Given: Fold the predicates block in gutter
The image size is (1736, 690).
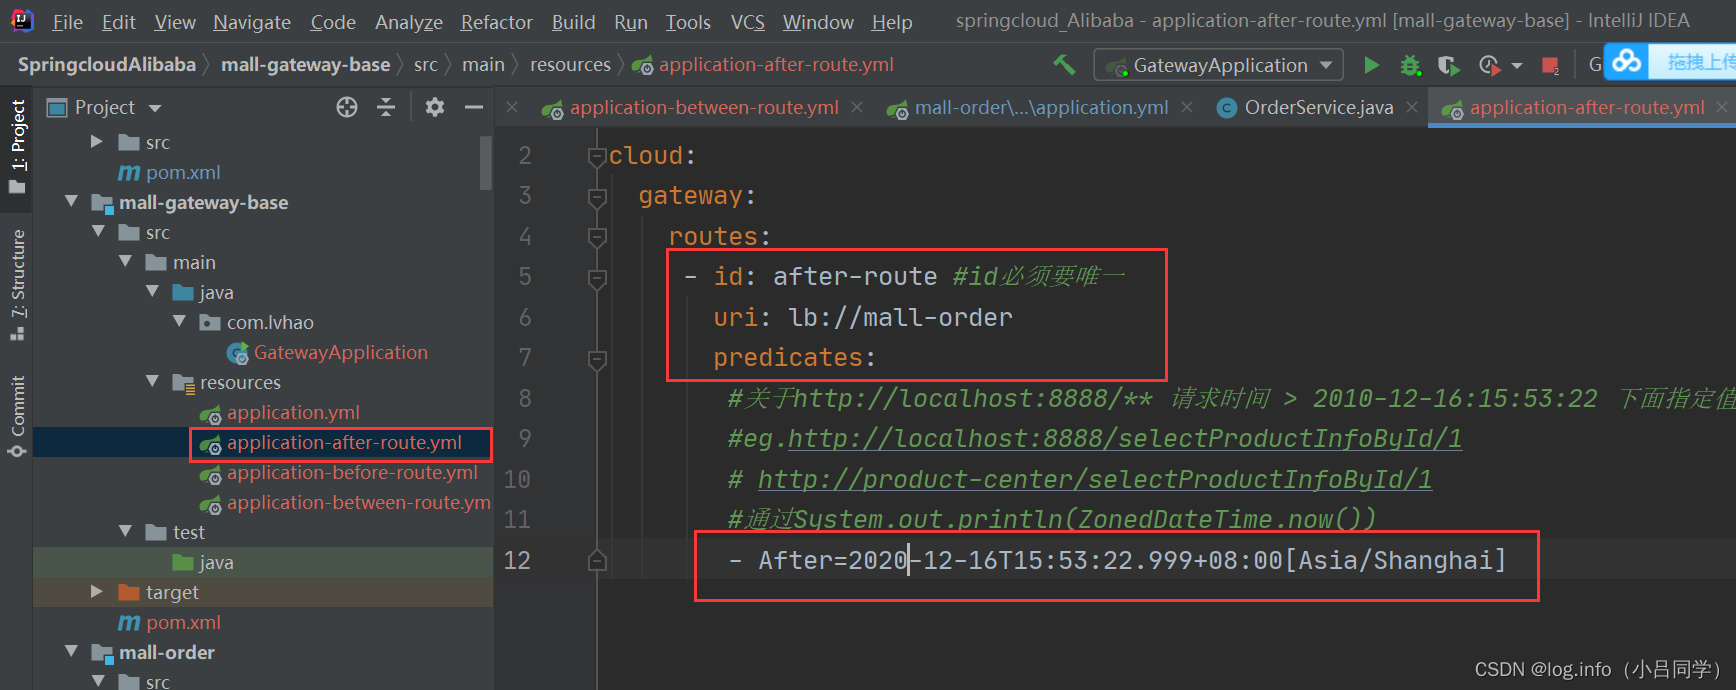Looking at the screenshot, I should (597, 358).
